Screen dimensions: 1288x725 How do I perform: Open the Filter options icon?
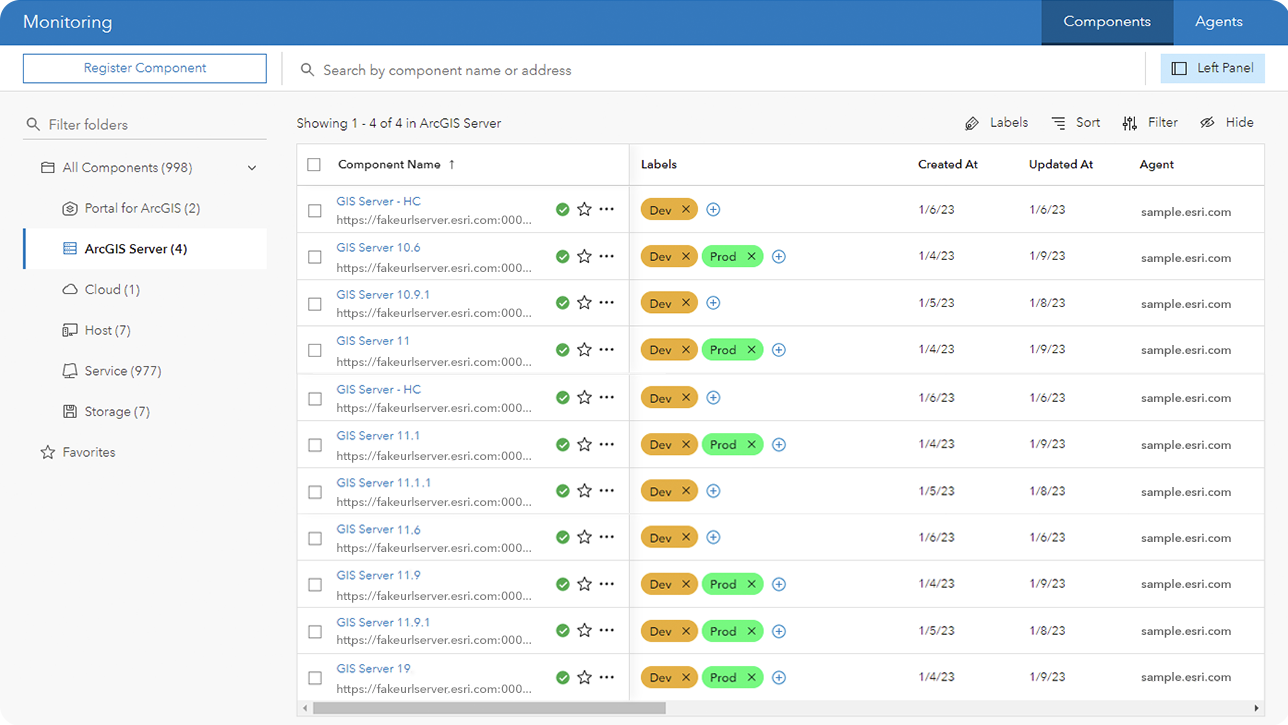click(1130, 123)
